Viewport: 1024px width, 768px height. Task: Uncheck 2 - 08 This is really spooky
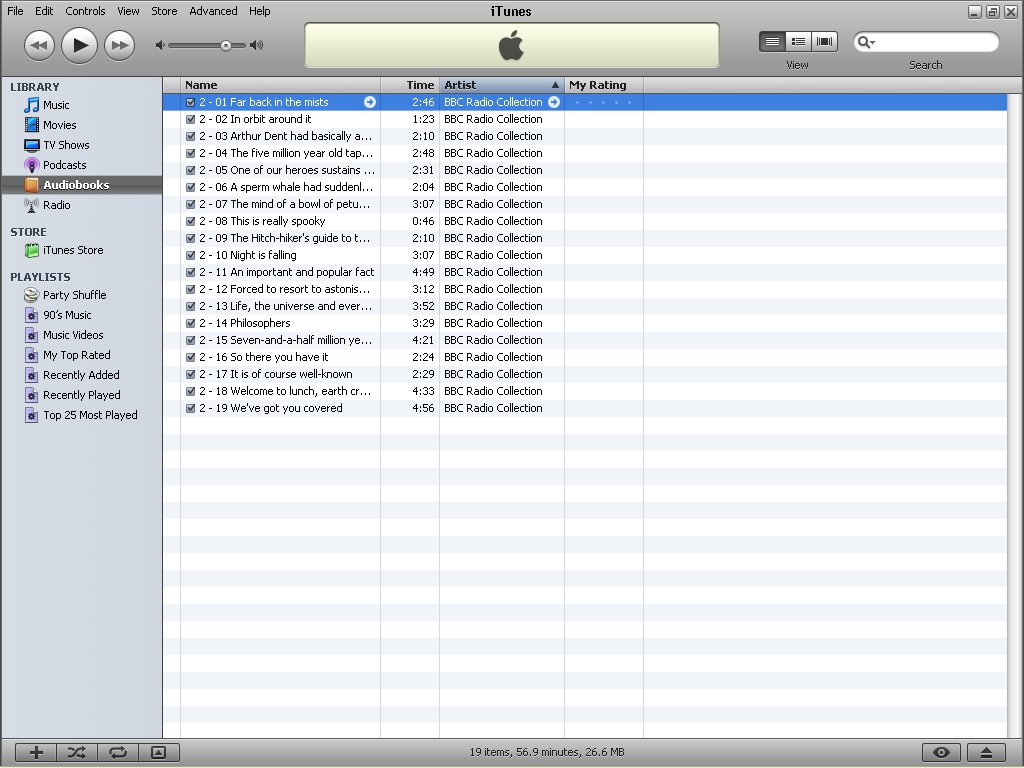(x=191, y=221)
